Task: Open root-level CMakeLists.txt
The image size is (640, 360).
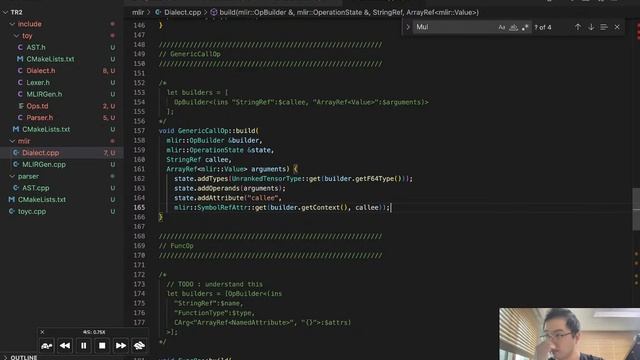Action: pyautogui.click(x=42, y=200)
